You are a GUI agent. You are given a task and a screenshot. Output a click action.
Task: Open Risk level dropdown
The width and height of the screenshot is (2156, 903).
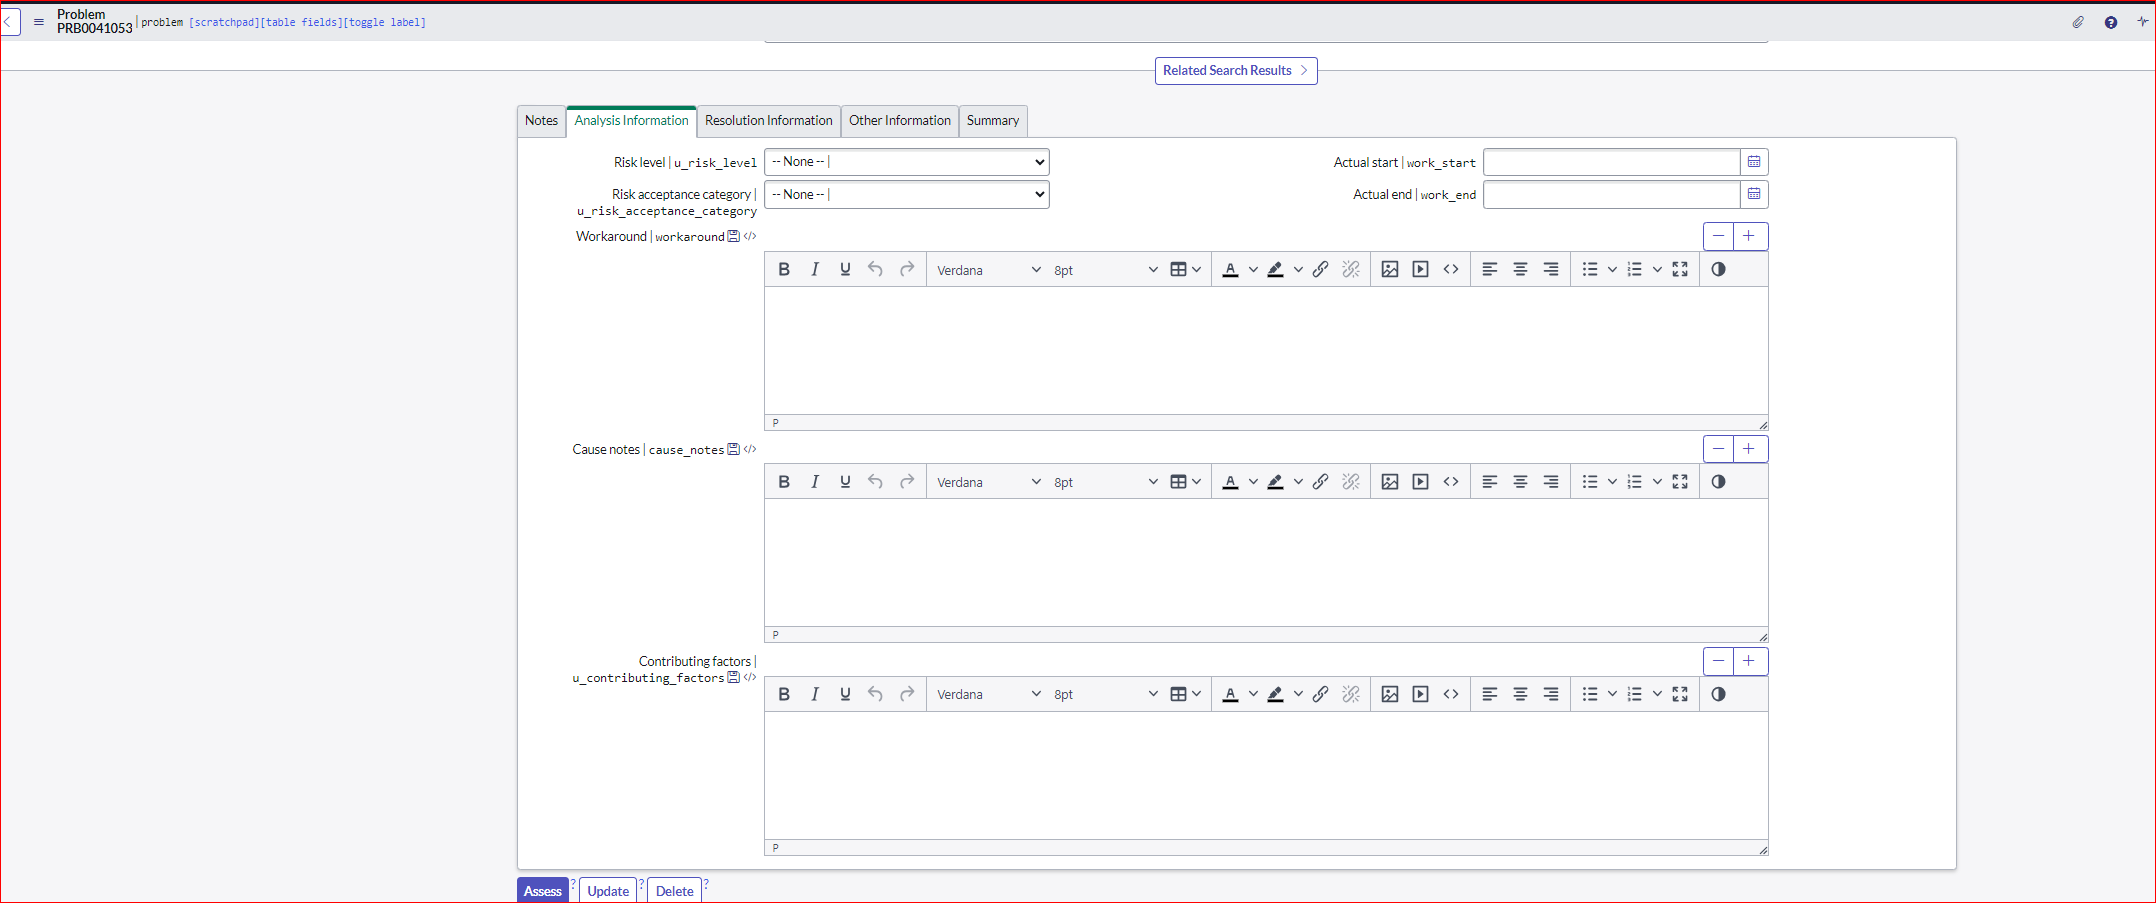[907, 162]
